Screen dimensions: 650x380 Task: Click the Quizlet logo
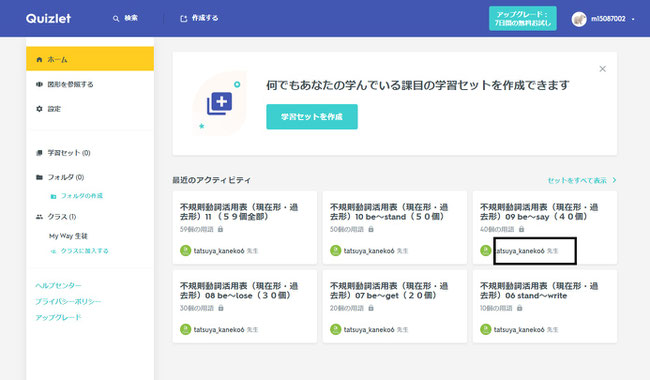coord(48,18)
